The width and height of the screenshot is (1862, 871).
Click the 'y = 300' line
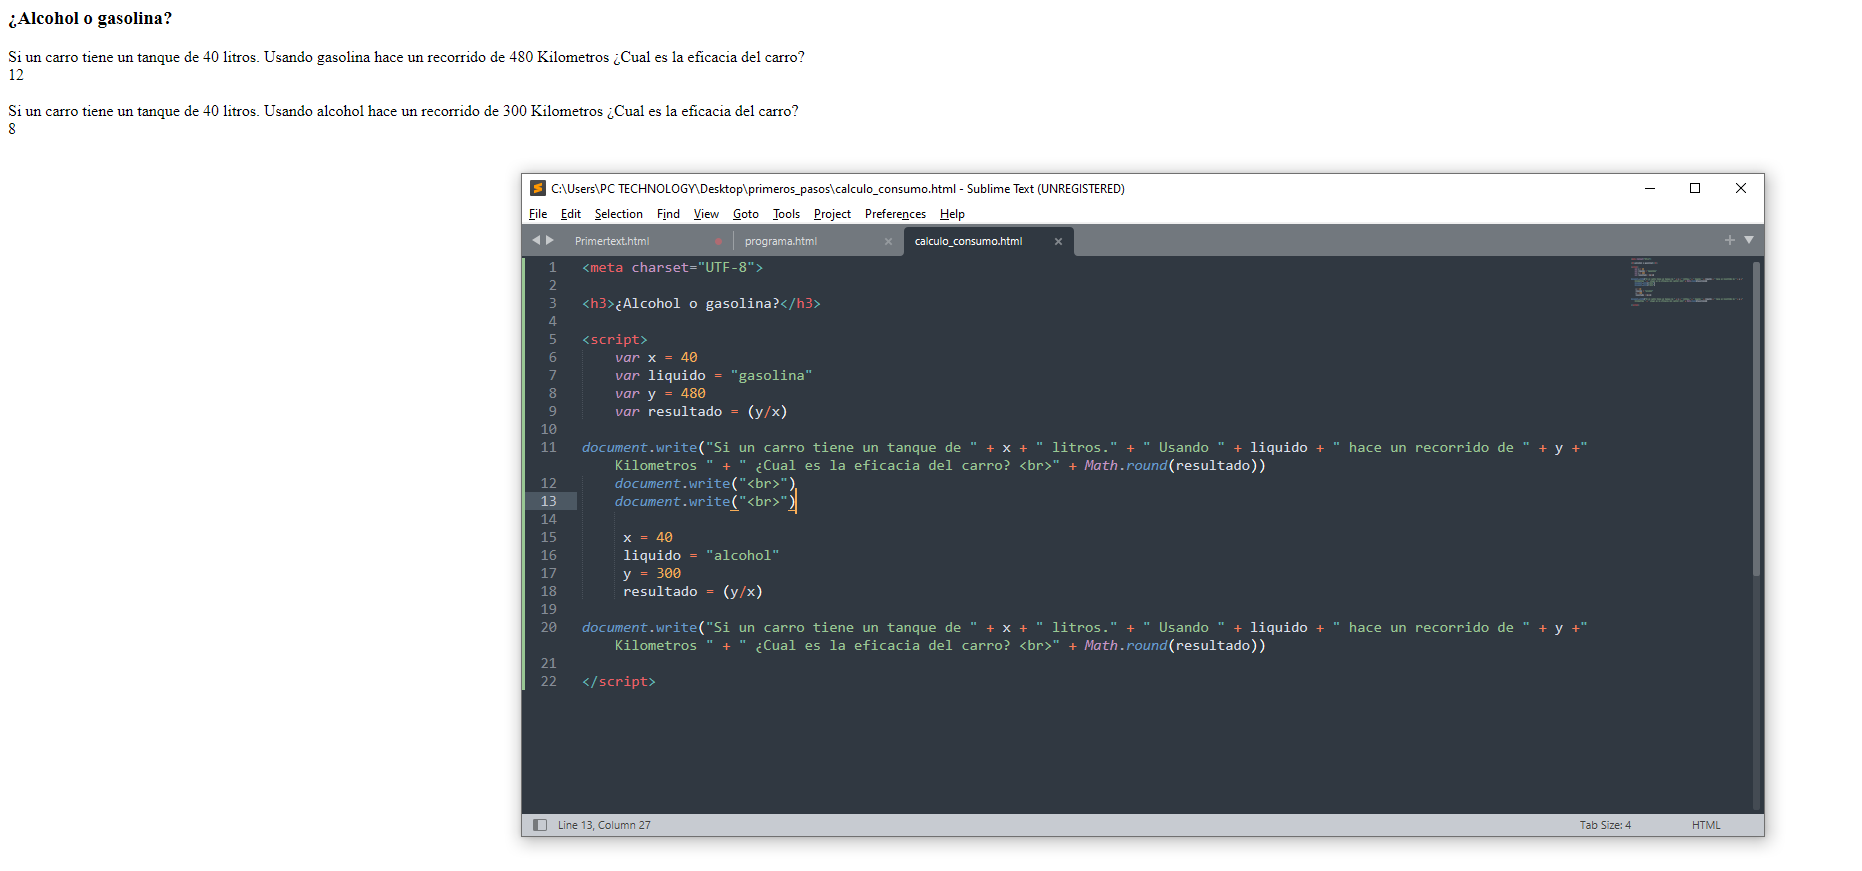click(x=652, y=573)
